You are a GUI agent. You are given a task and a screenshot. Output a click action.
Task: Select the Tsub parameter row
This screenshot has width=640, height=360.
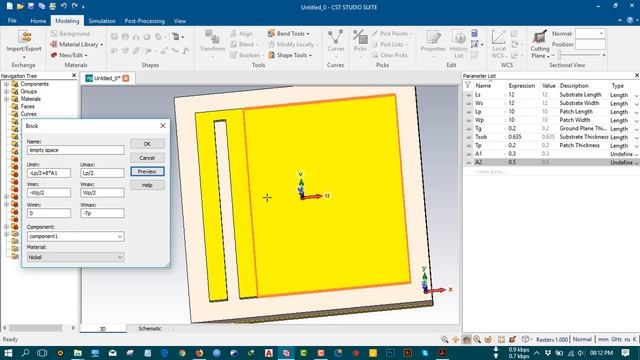(551, 137)
